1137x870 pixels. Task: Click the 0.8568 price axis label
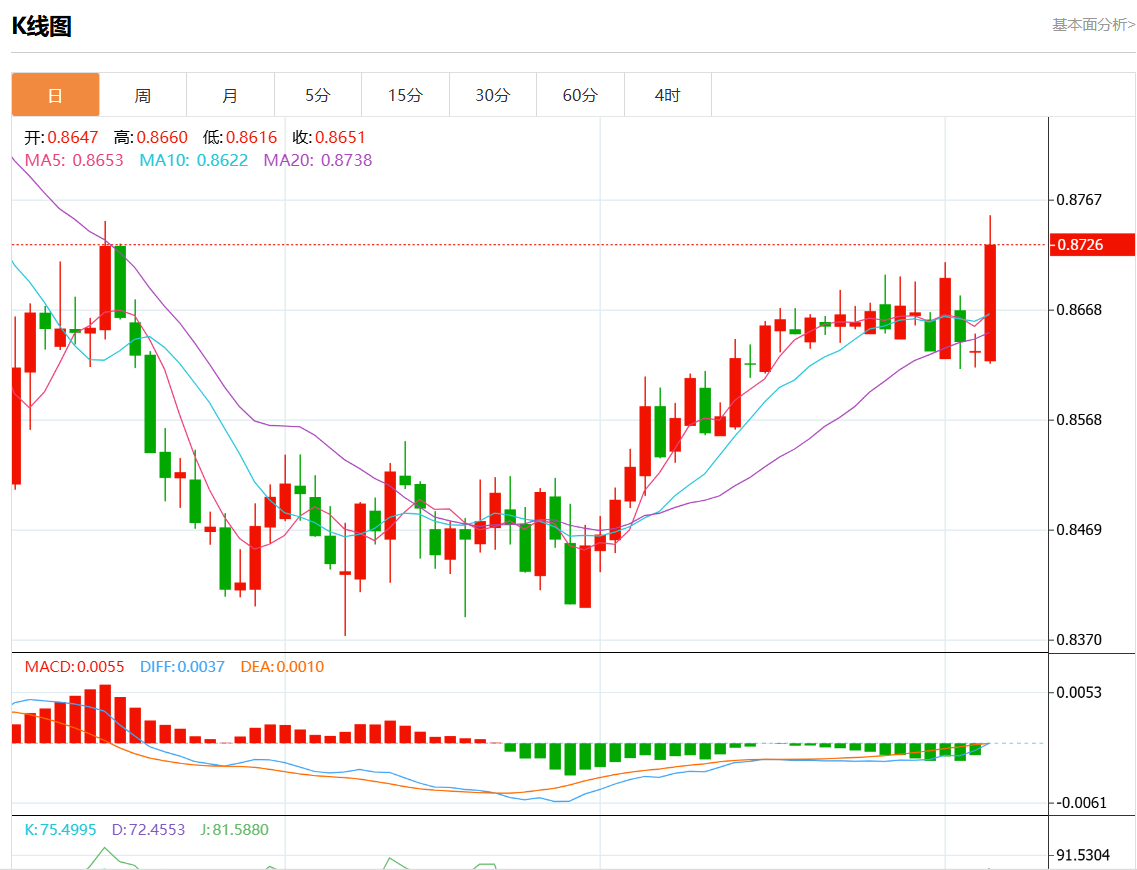(1078, 420)
